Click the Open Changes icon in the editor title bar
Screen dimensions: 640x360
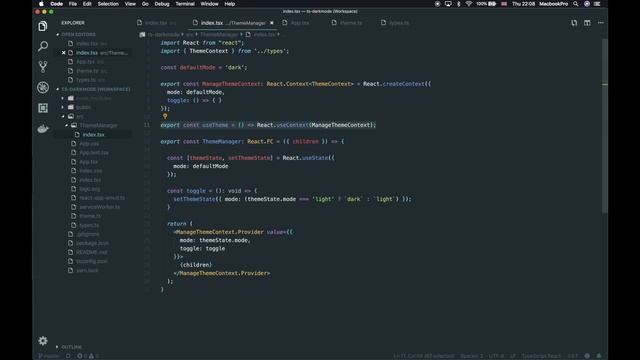pyautogui.click(x=574, y=23)
